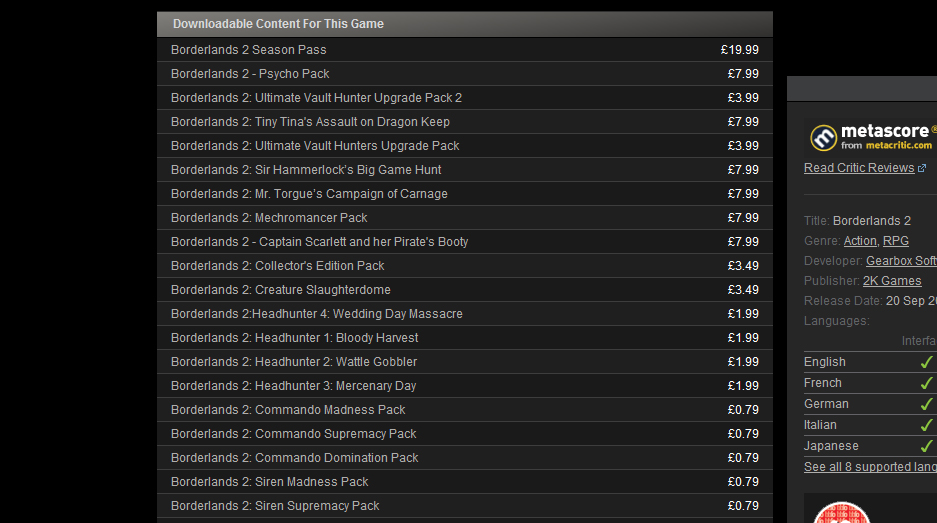Open the 2K Games publisher link
Image resolution: width=937 pixels, height=523 pixels.
(x=892, y=281)
